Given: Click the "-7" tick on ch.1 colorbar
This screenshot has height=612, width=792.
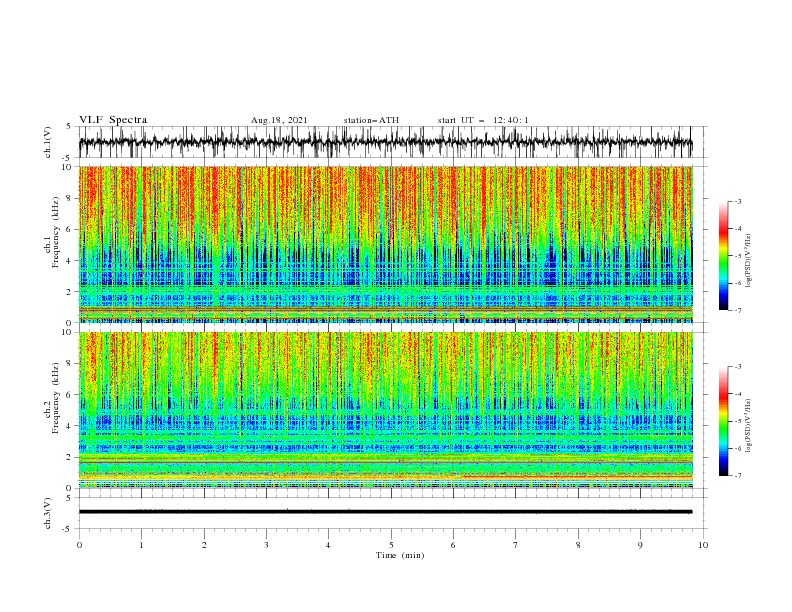Looking at the screenshot, I should 738,310.
